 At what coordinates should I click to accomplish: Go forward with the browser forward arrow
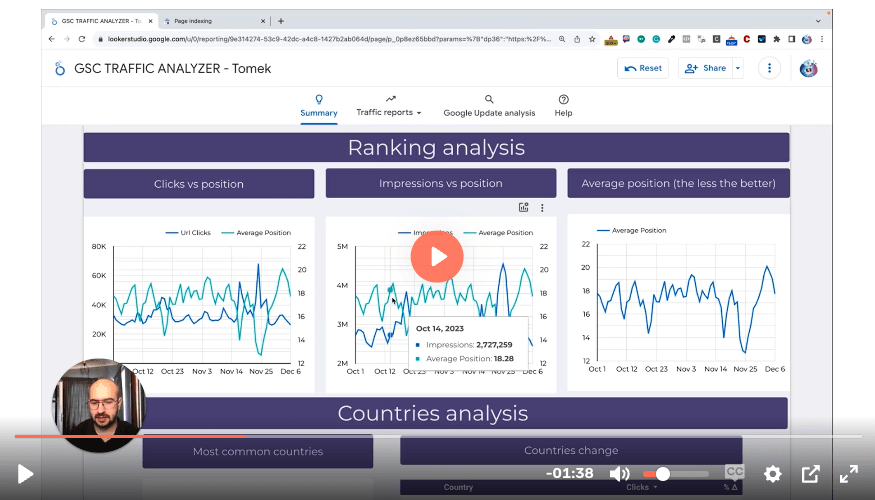tap(67, 39)
